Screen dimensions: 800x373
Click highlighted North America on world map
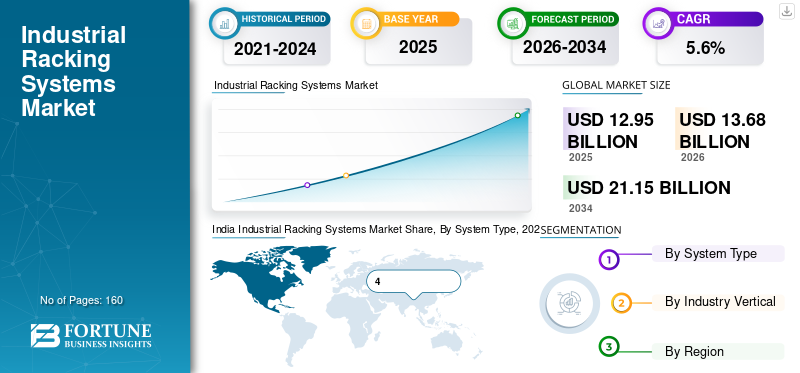click(x=265, y=278)
